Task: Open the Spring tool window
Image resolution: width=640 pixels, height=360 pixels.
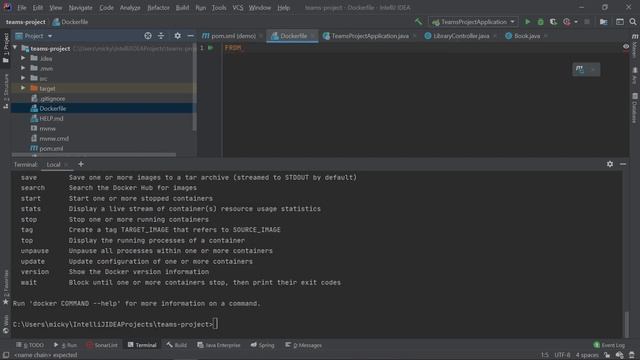Action: 262,345
